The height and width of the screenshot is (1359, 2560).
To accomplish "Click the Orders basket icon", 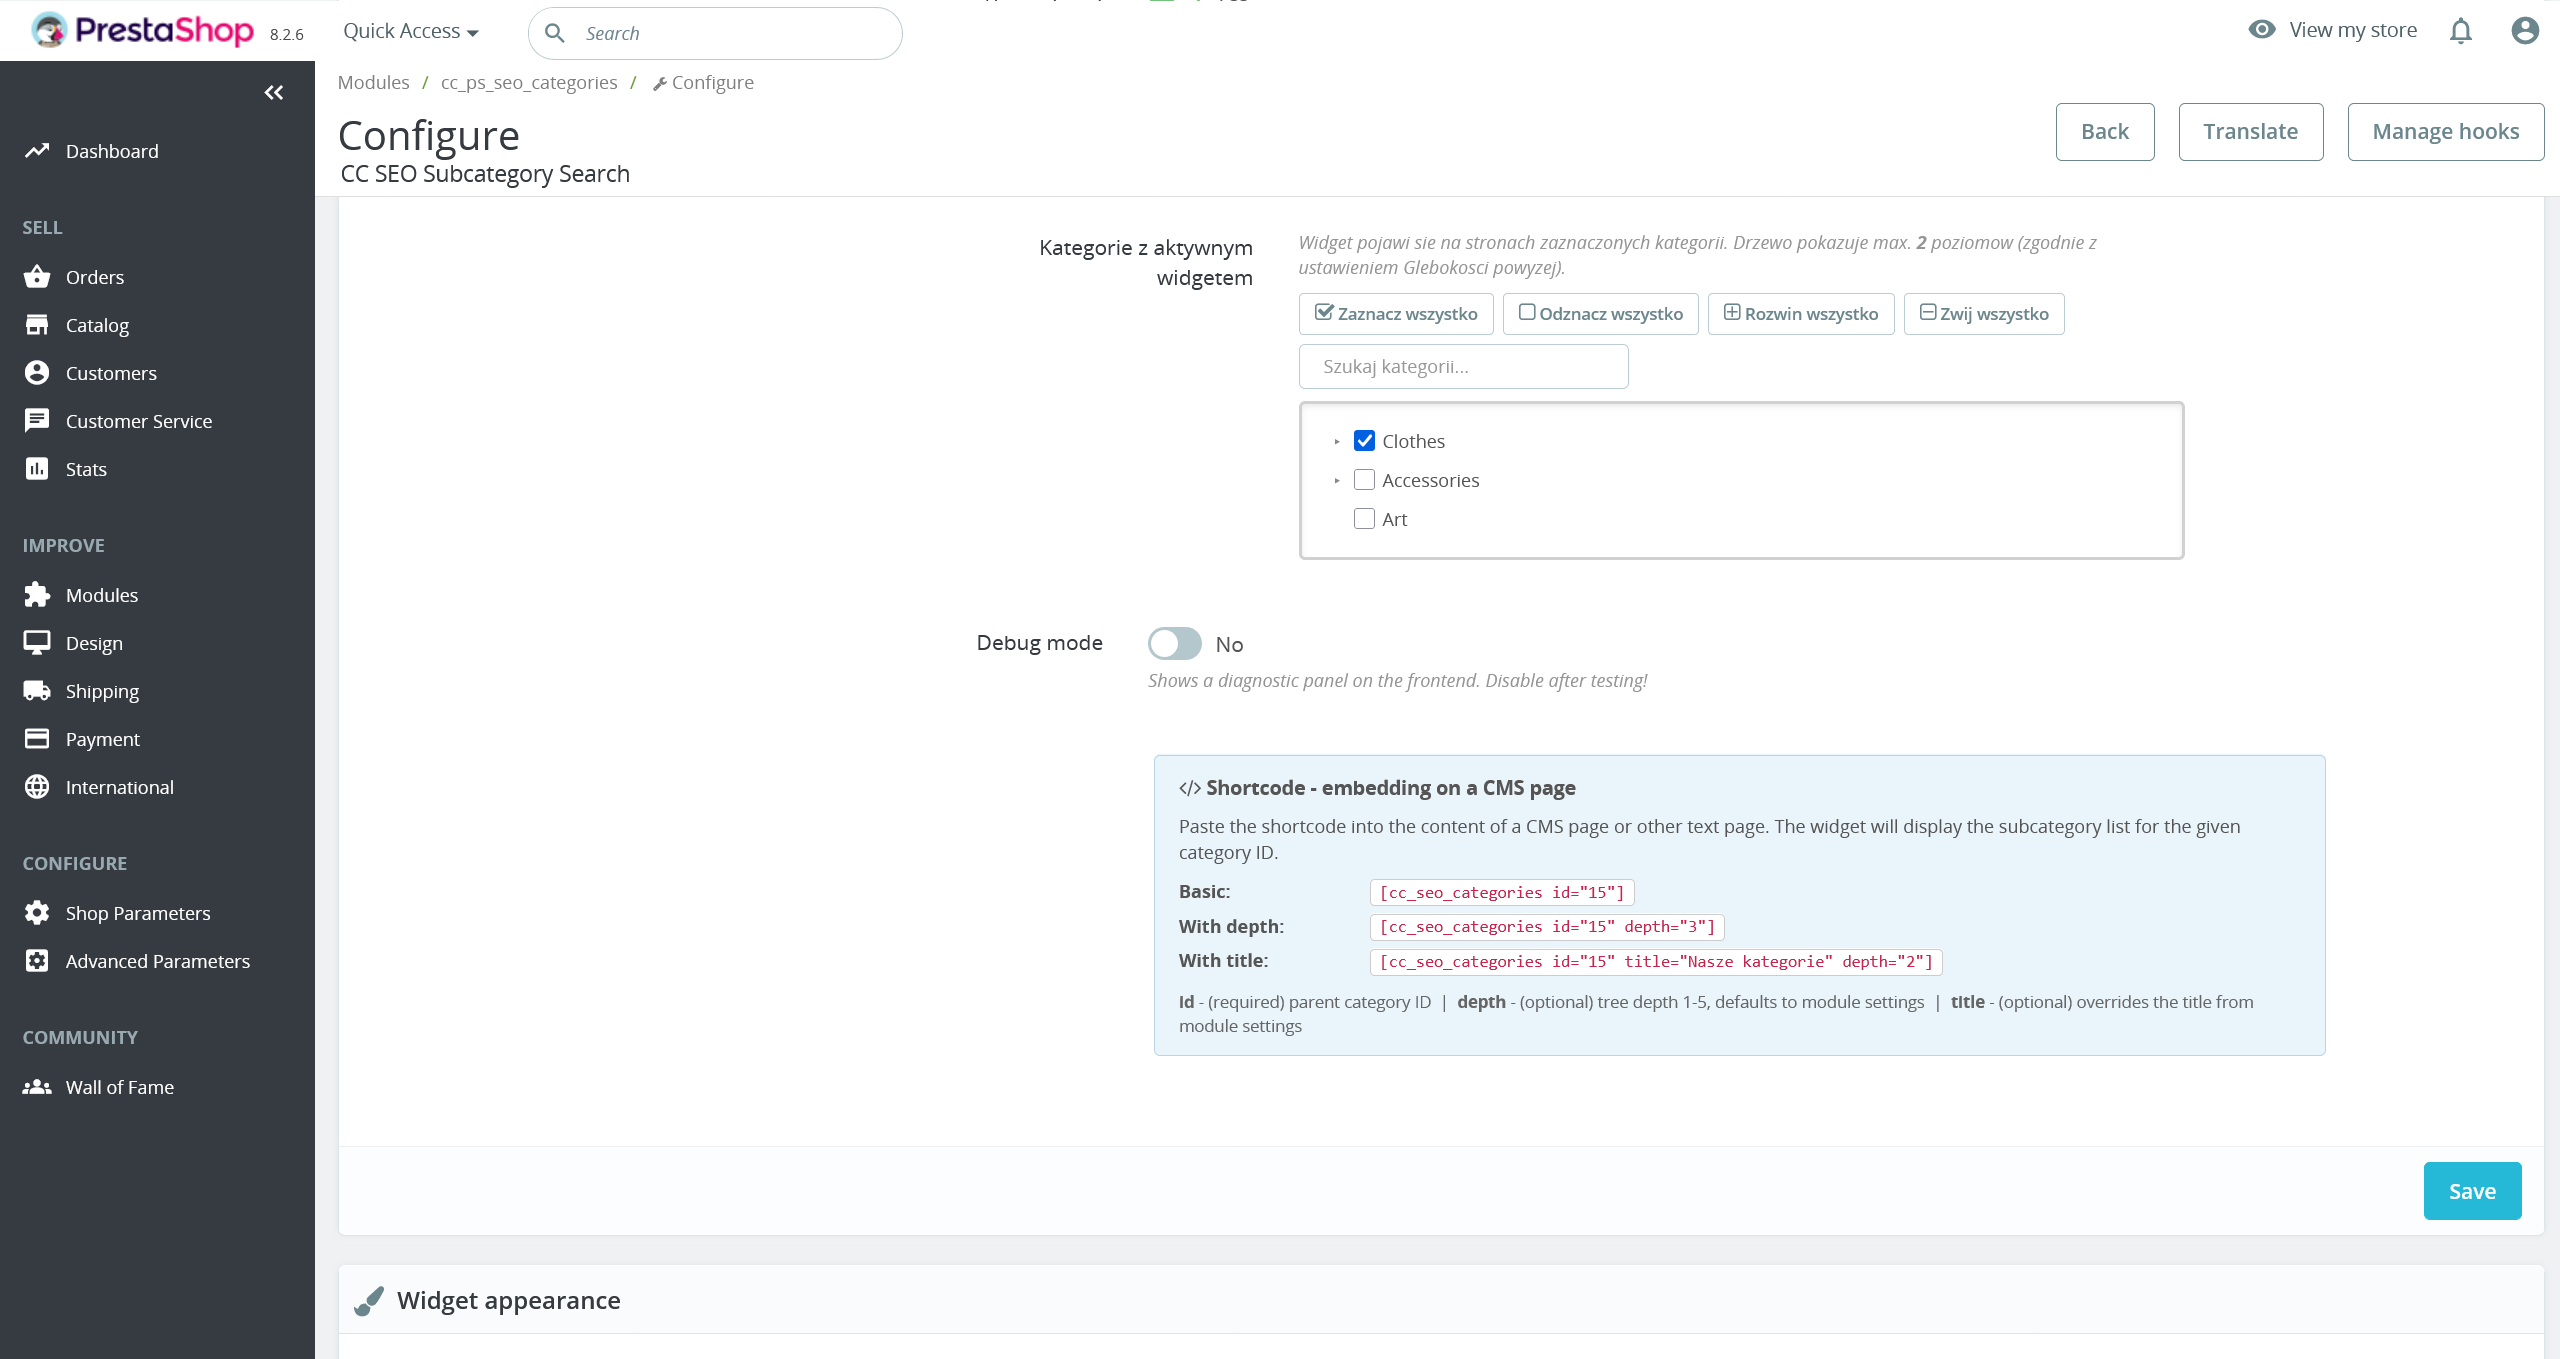I will 37,277.
